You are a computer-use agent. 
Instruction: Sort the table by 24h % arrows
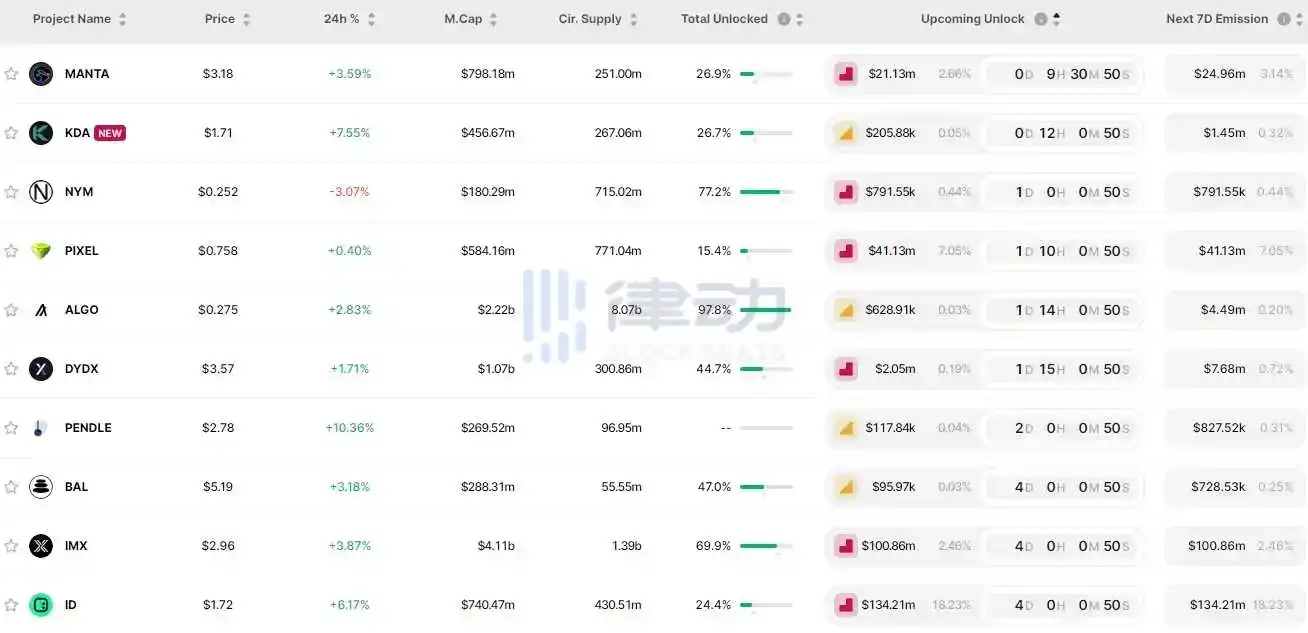click(371, 19)
